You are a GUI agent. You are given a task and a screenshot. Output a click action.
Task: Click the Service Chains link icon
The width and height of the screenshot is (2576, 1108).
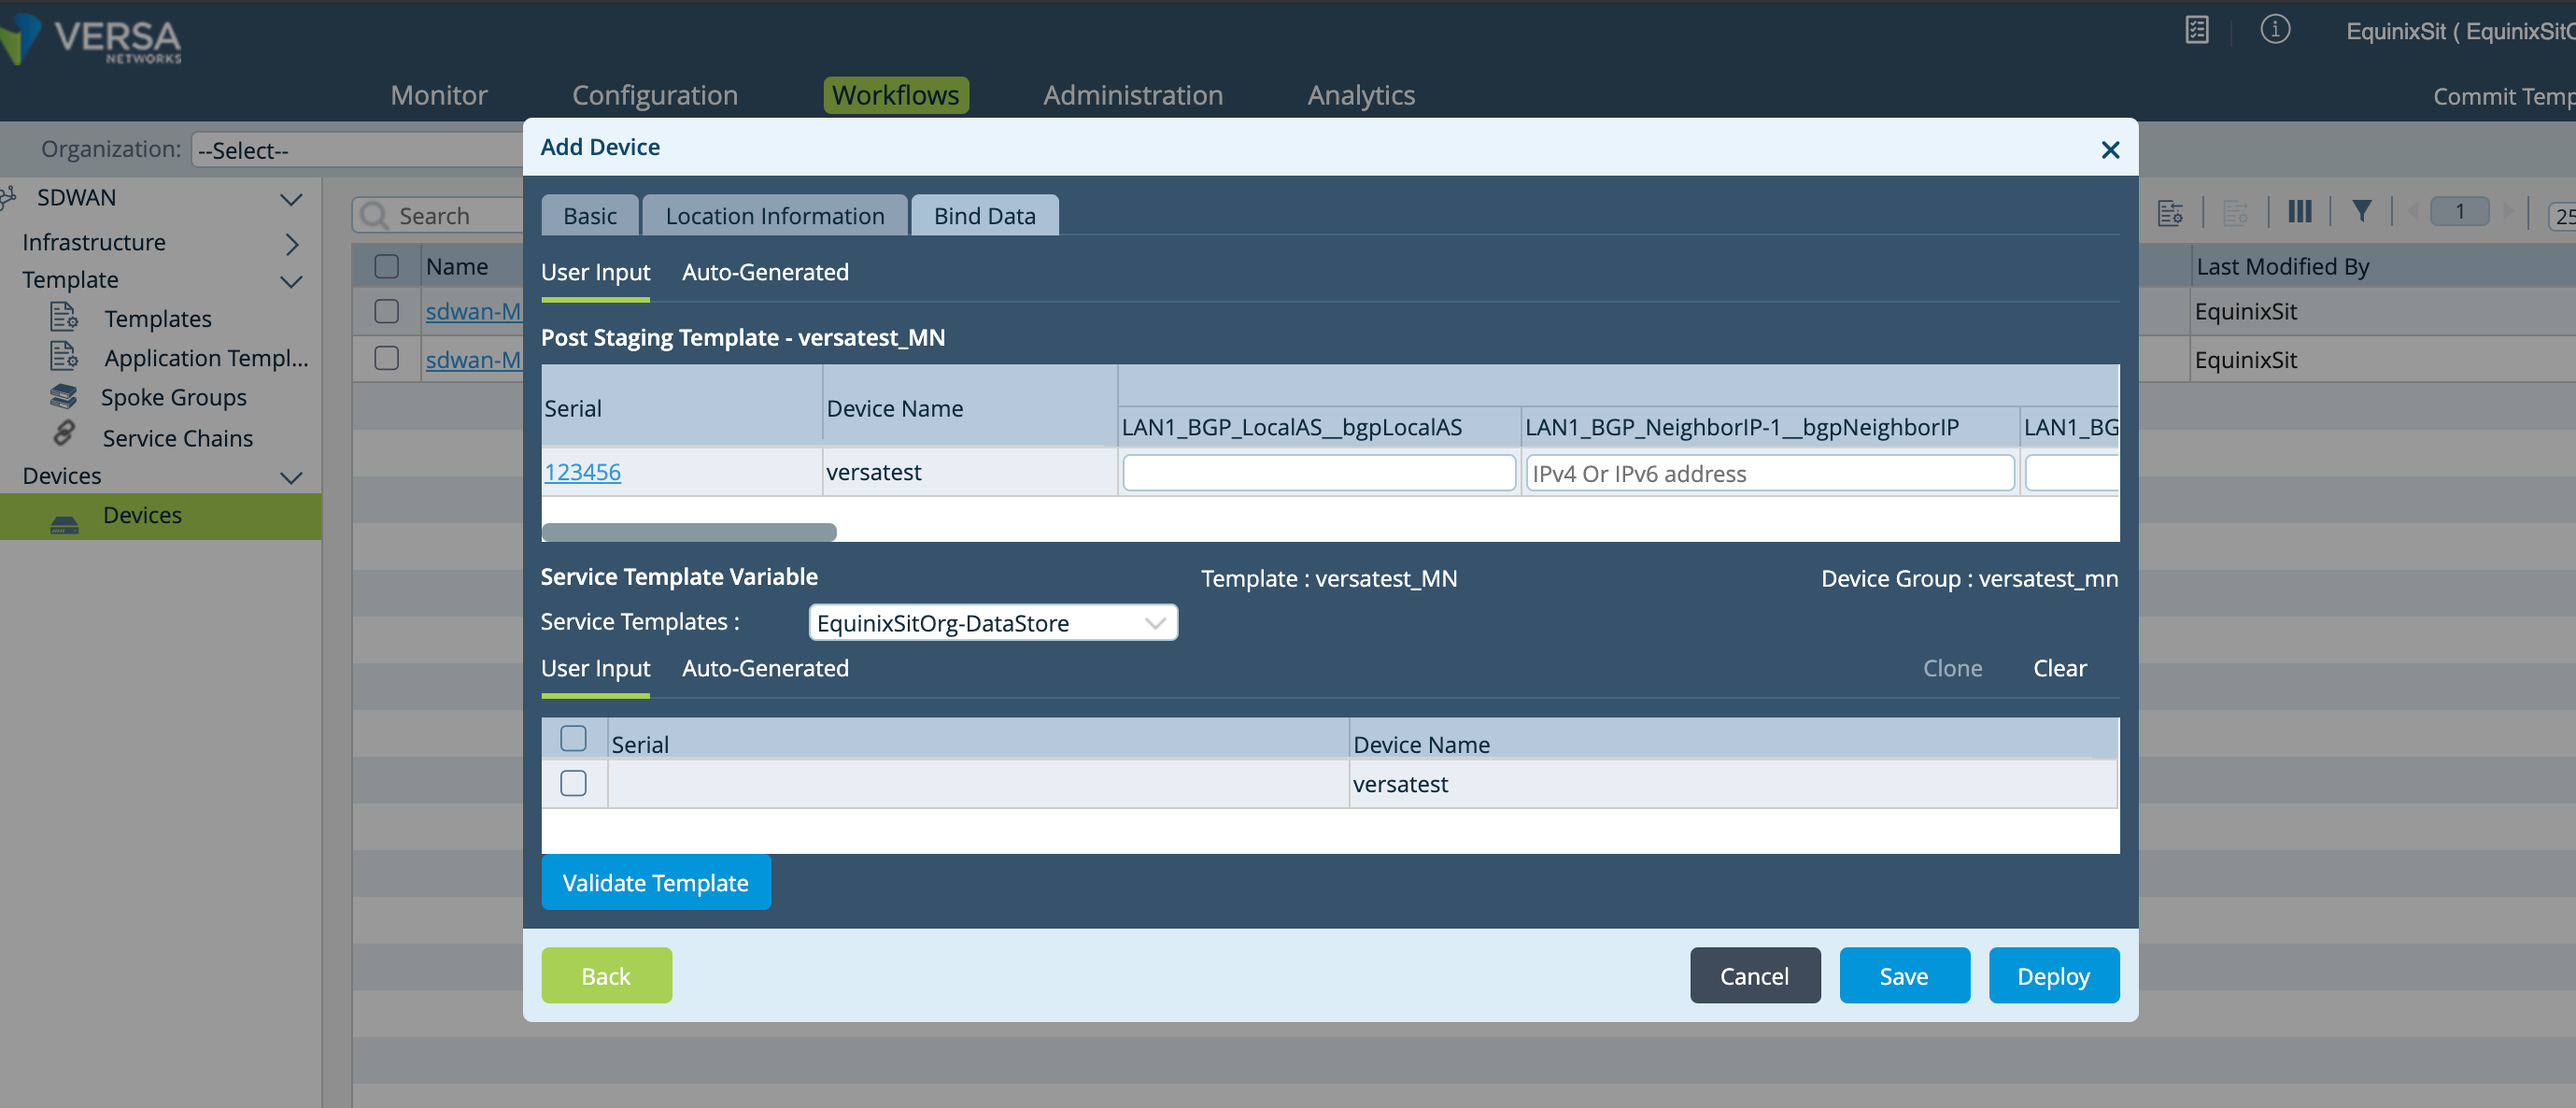64,434
